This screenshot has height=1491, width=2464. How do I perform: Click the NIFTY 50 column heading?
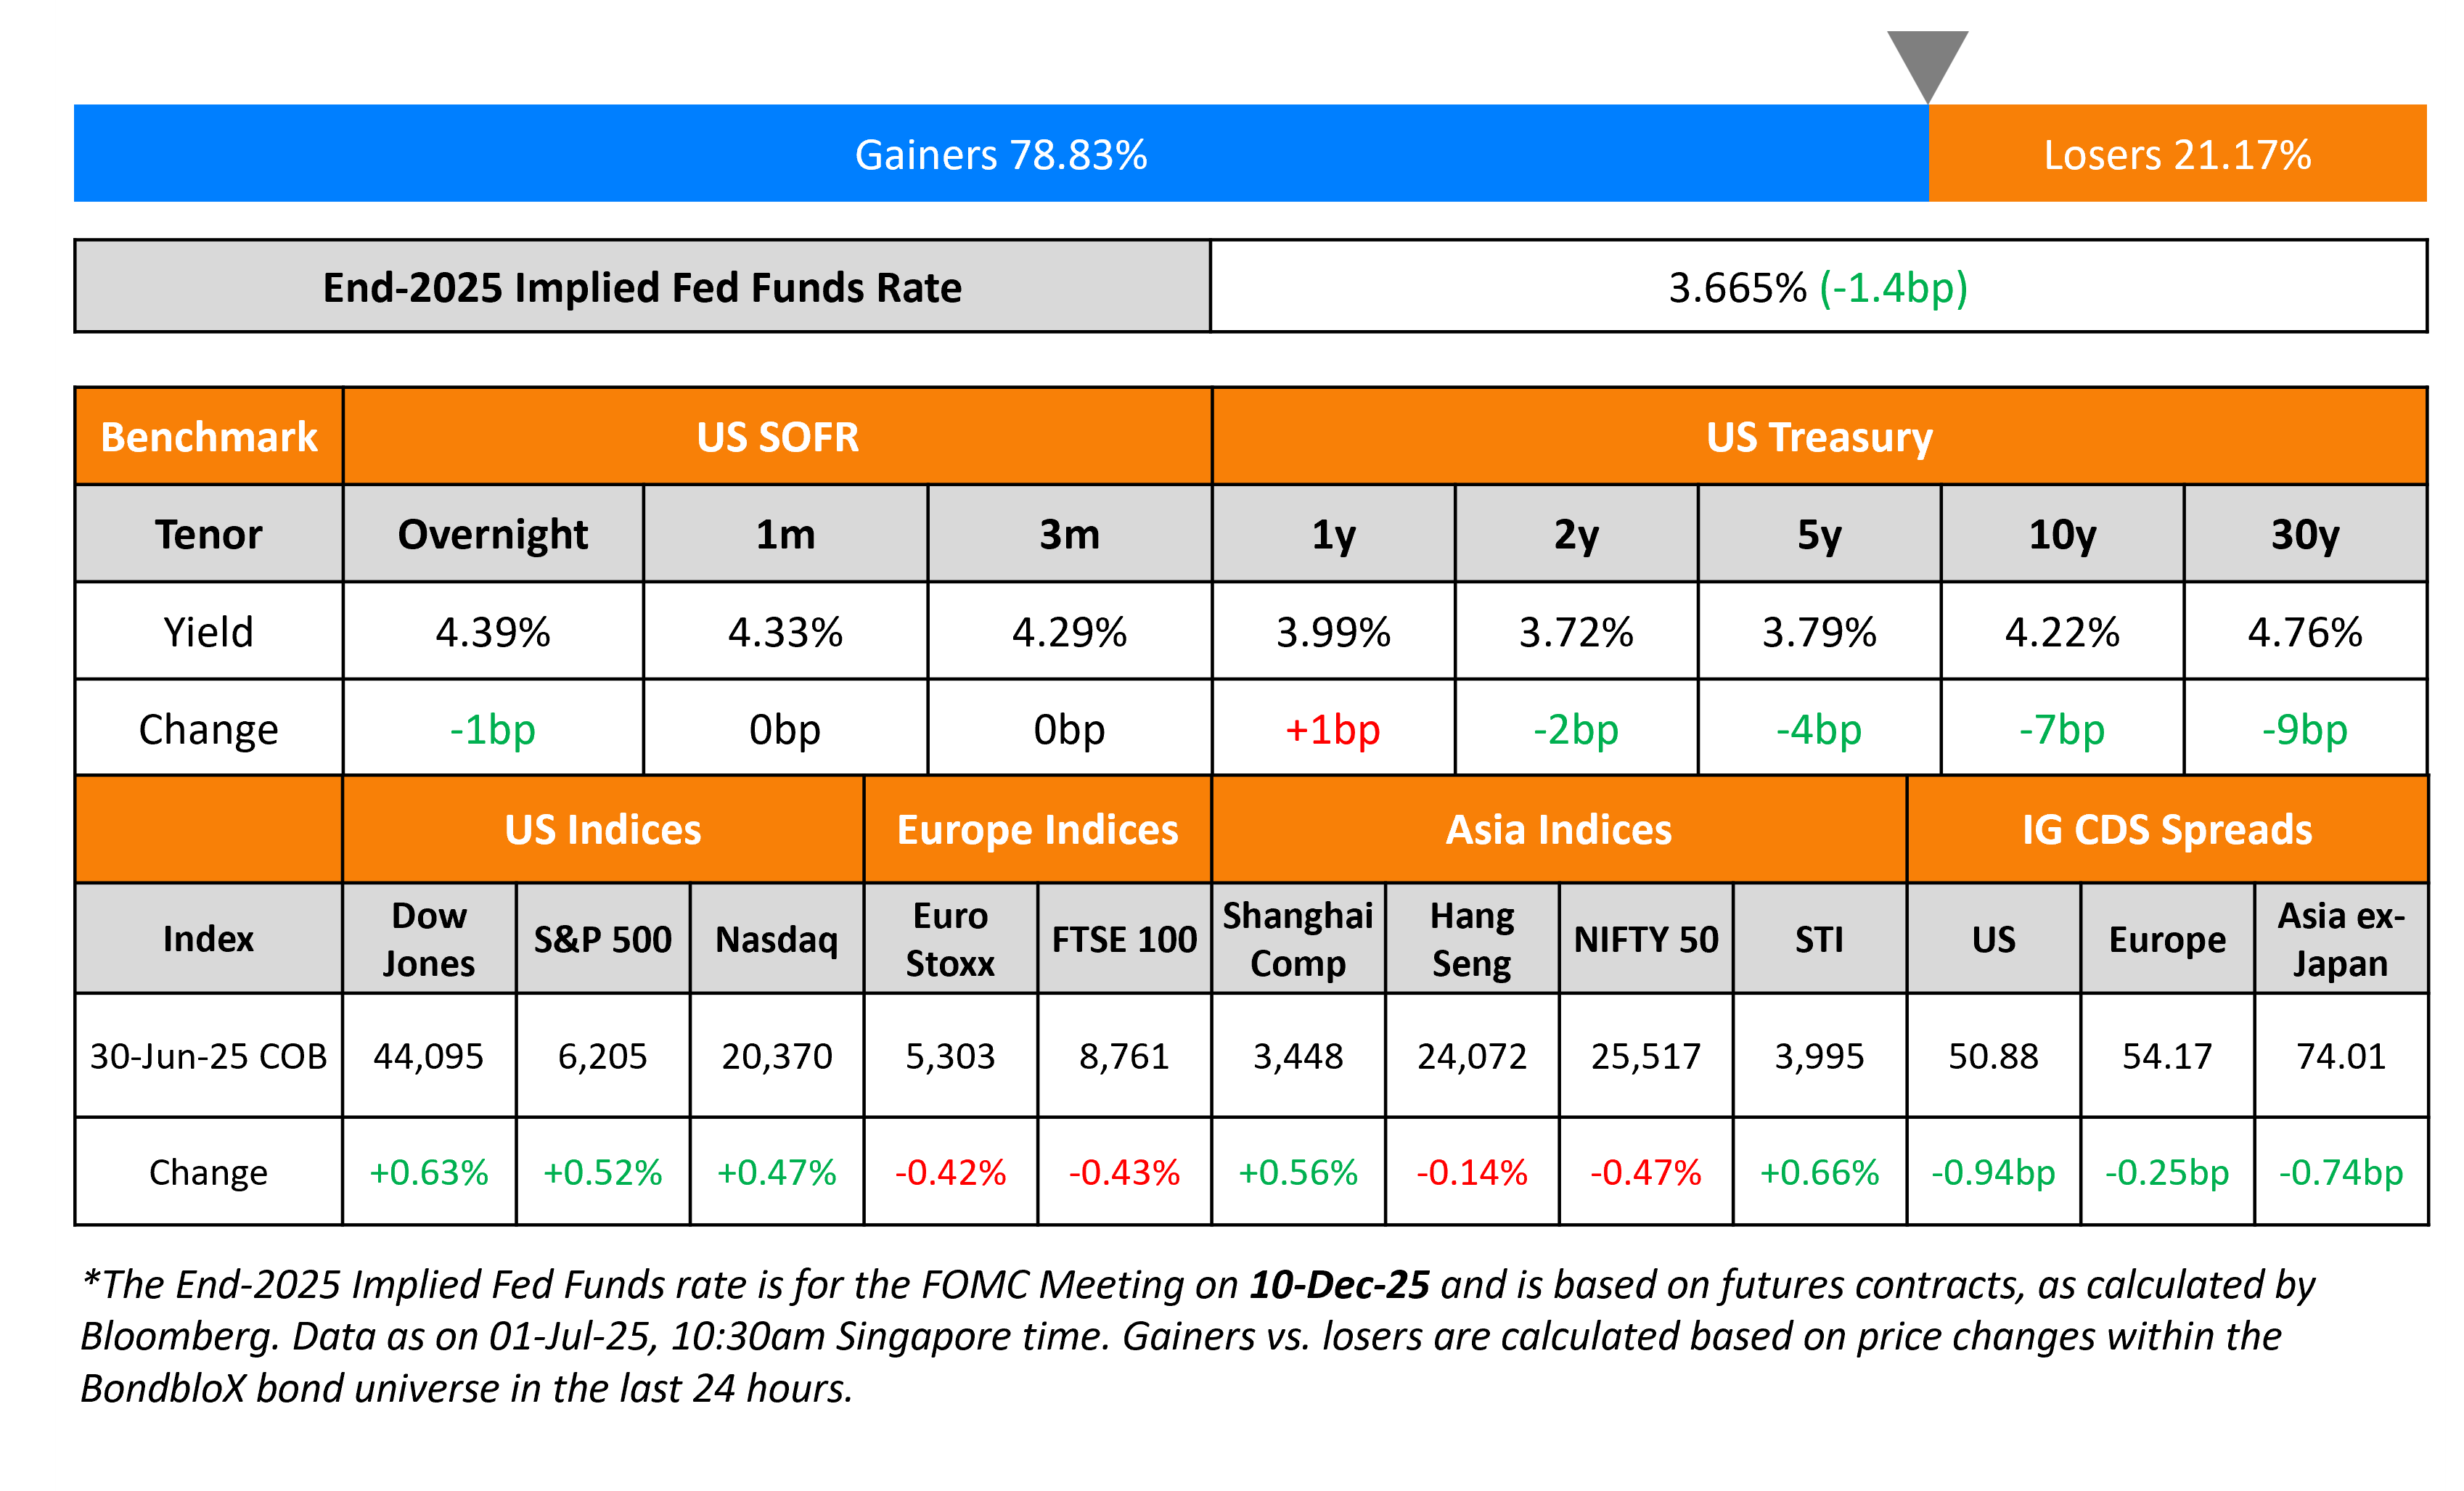1645,939
